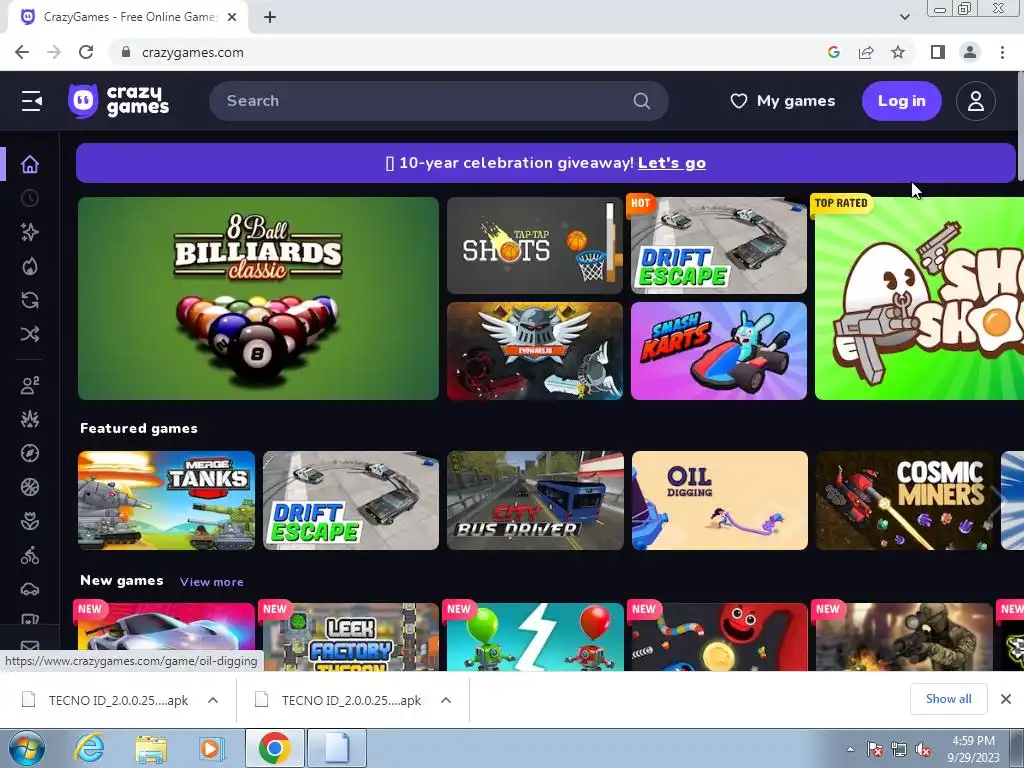
Task: Open the Adventure compass category icon
Action: (30, 453)
